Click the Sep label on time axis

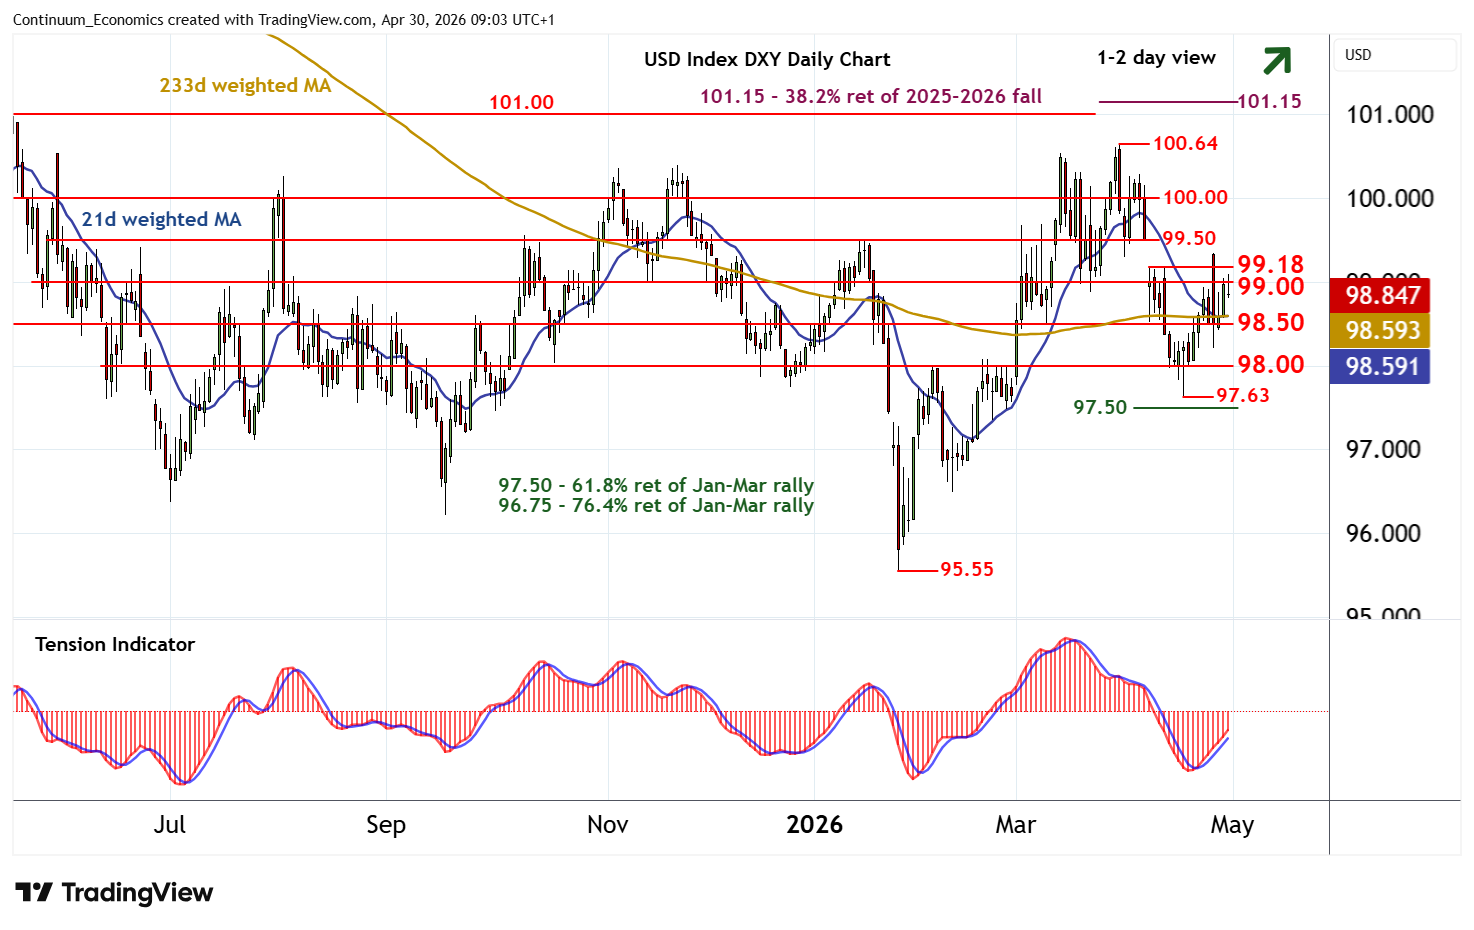tap(386, 825)
